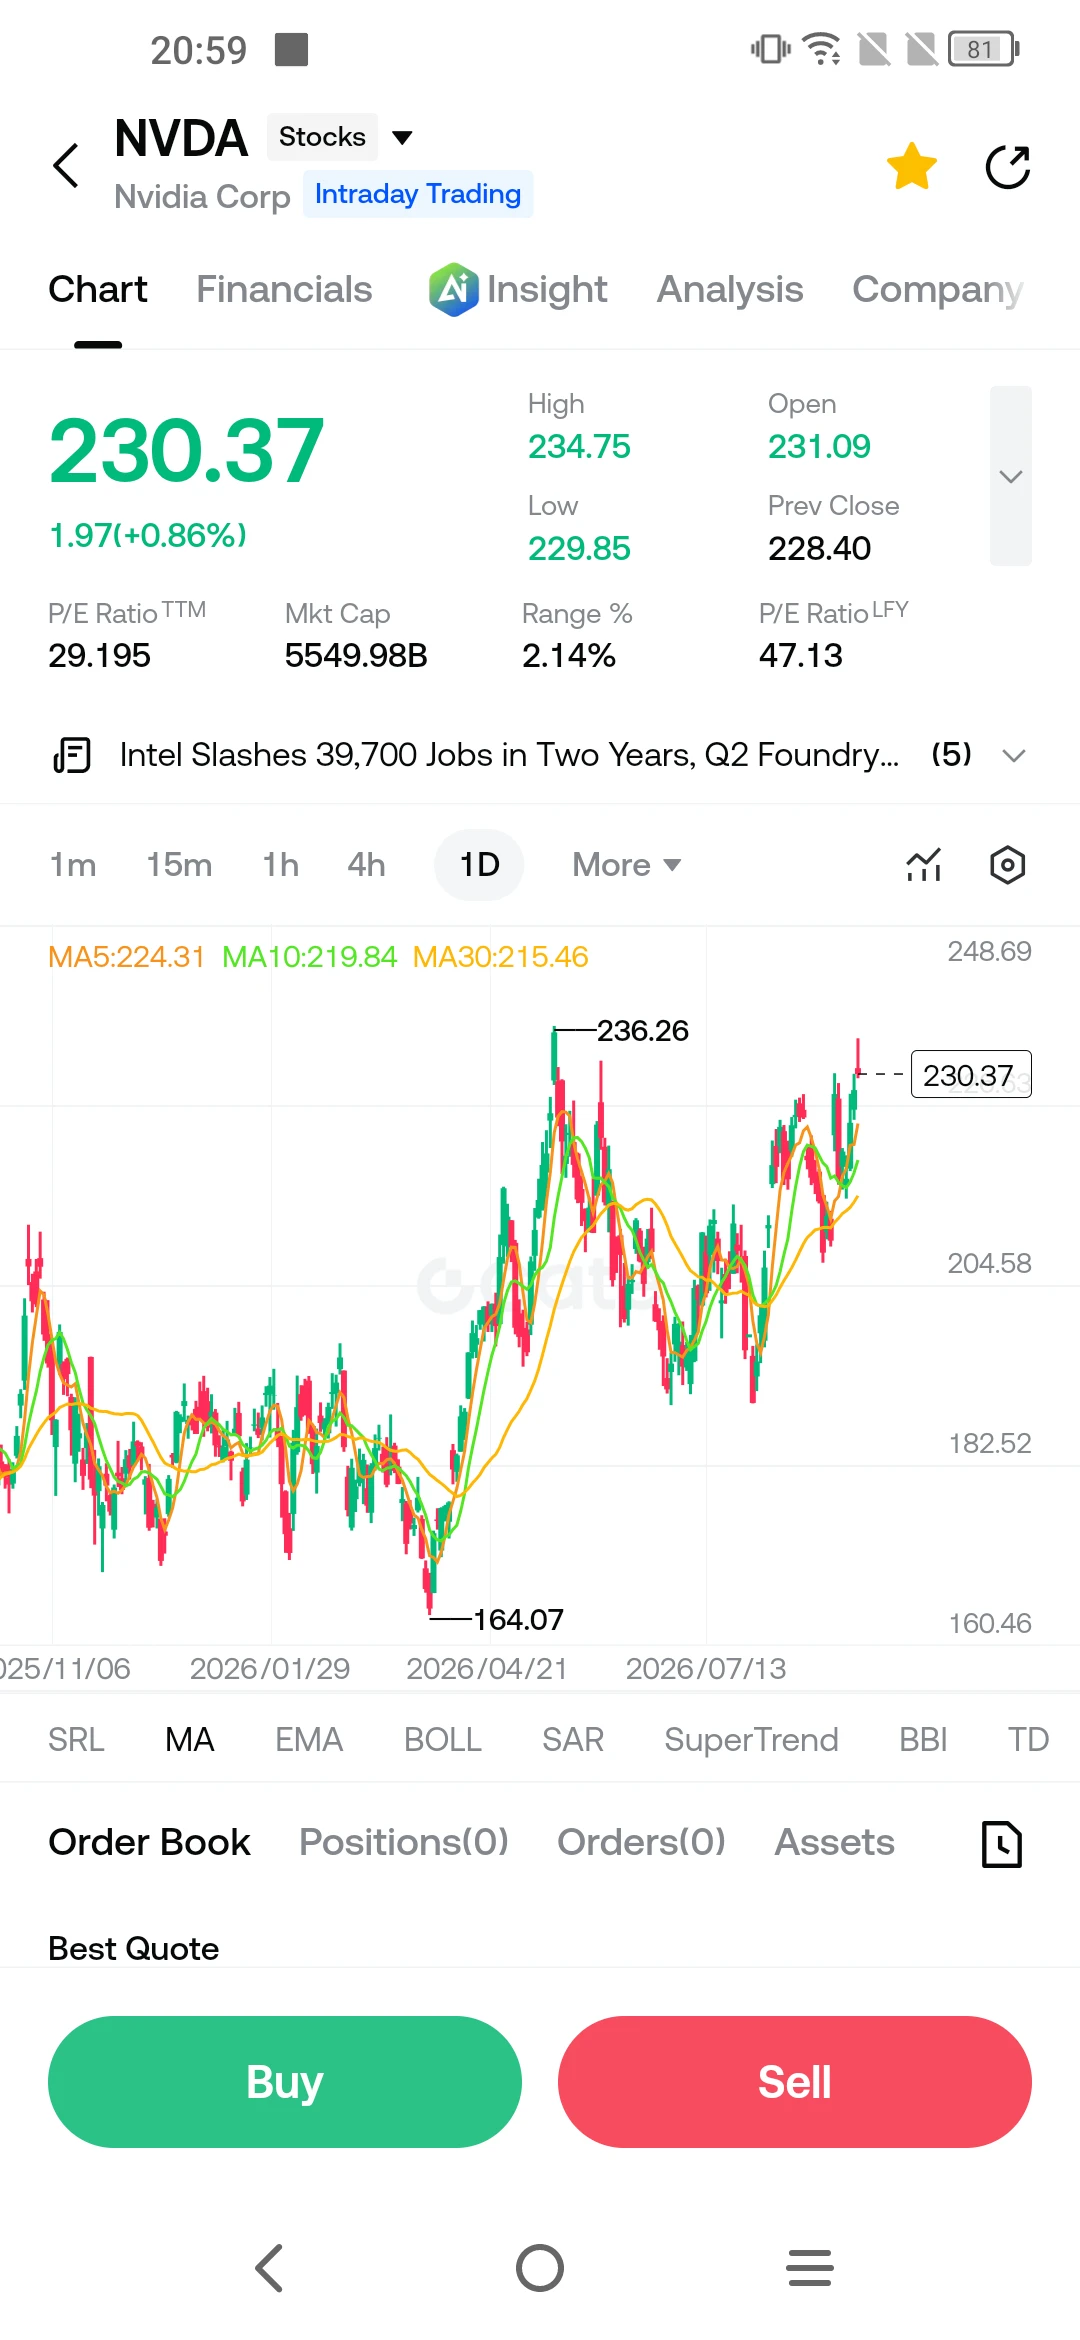Viewport: 1080px width, 2340px height.
Task: Tap the MA30:215.46 legend value
Action: click(500, 957)
